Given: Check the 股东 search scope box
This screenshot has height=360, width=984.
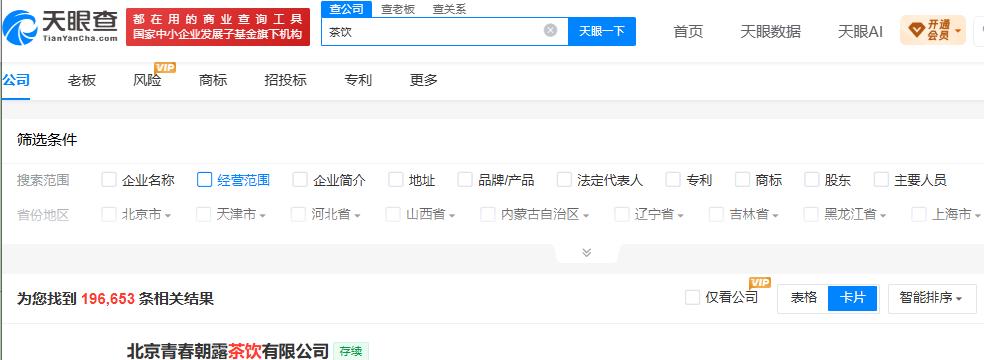Looking at the screenshot, I should pyautogui.click(x=812, y=180).
